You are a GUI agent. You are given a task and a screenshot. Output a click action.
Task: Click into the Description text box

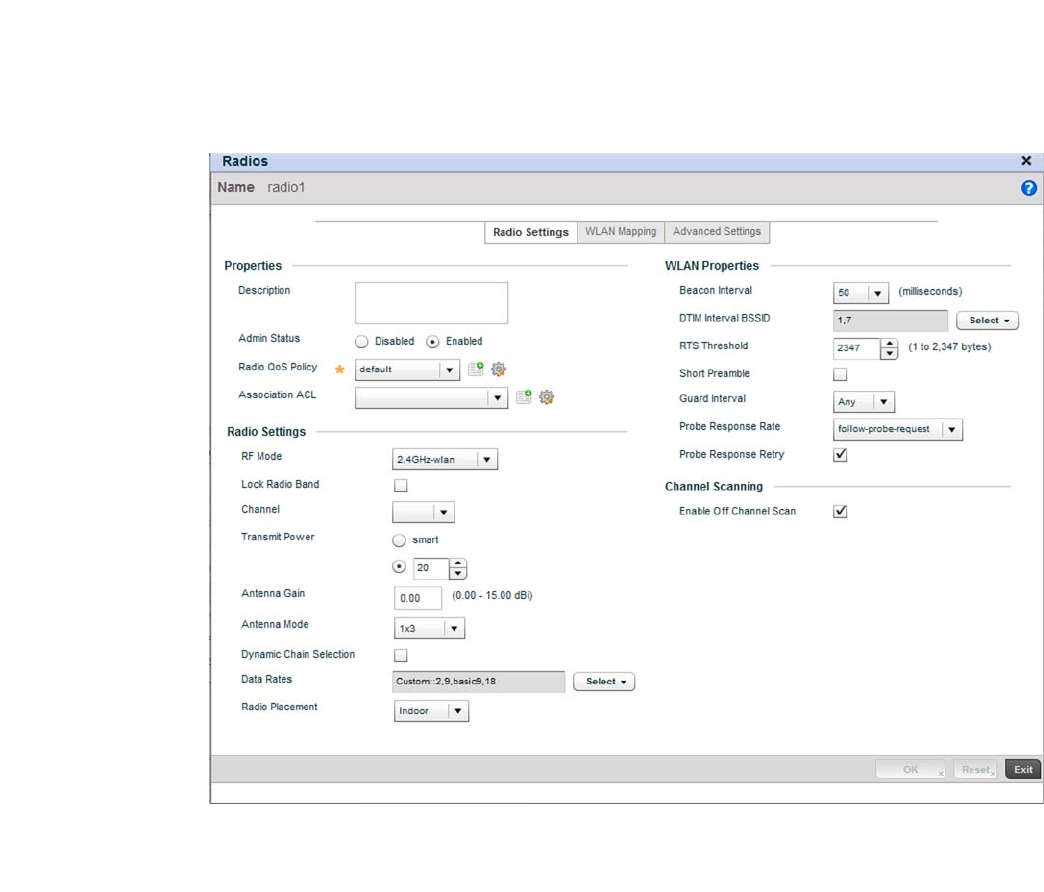(431, 303)
